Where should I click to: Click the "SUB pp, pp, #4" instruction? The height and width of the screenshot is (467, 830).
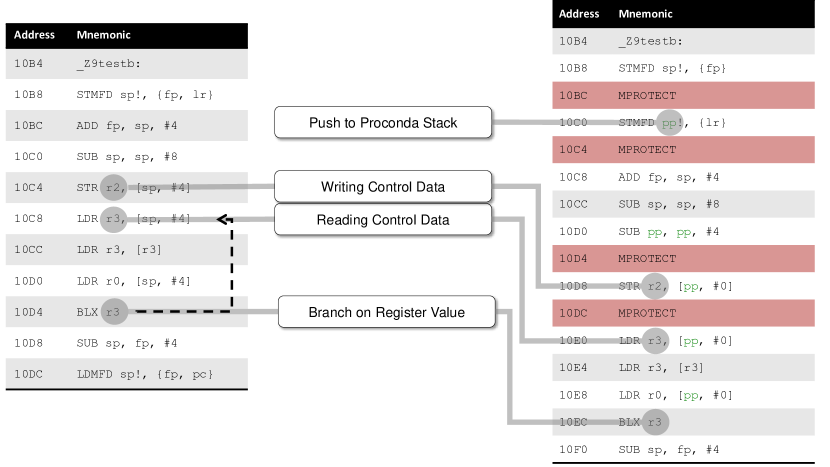[668, 232]
